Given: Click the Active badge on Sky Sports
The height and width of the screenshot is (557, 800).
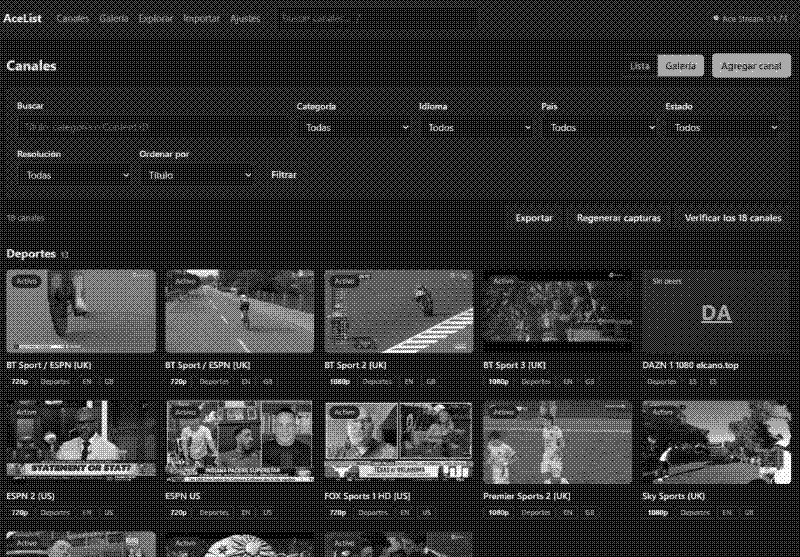Looking at the screenshot, I should pyautogui.click(x=662, y=412).
